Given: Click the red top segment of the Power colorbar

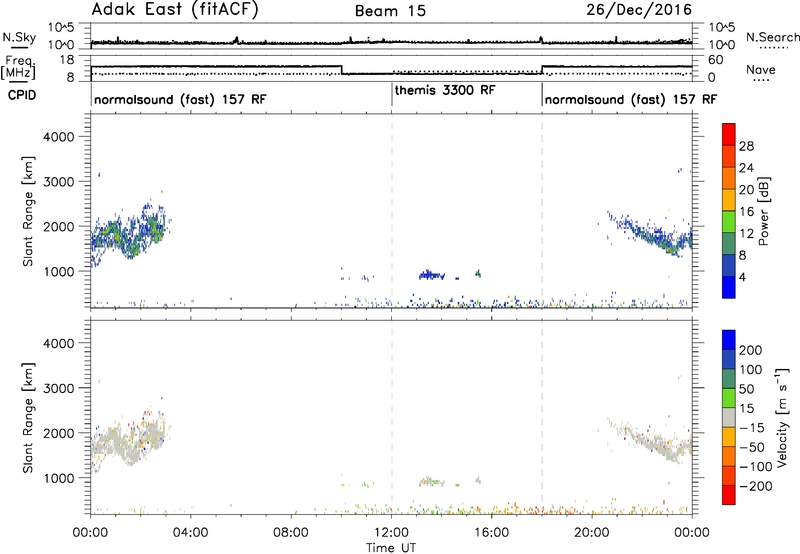Looking at the screenshot, I should point(729,134).
